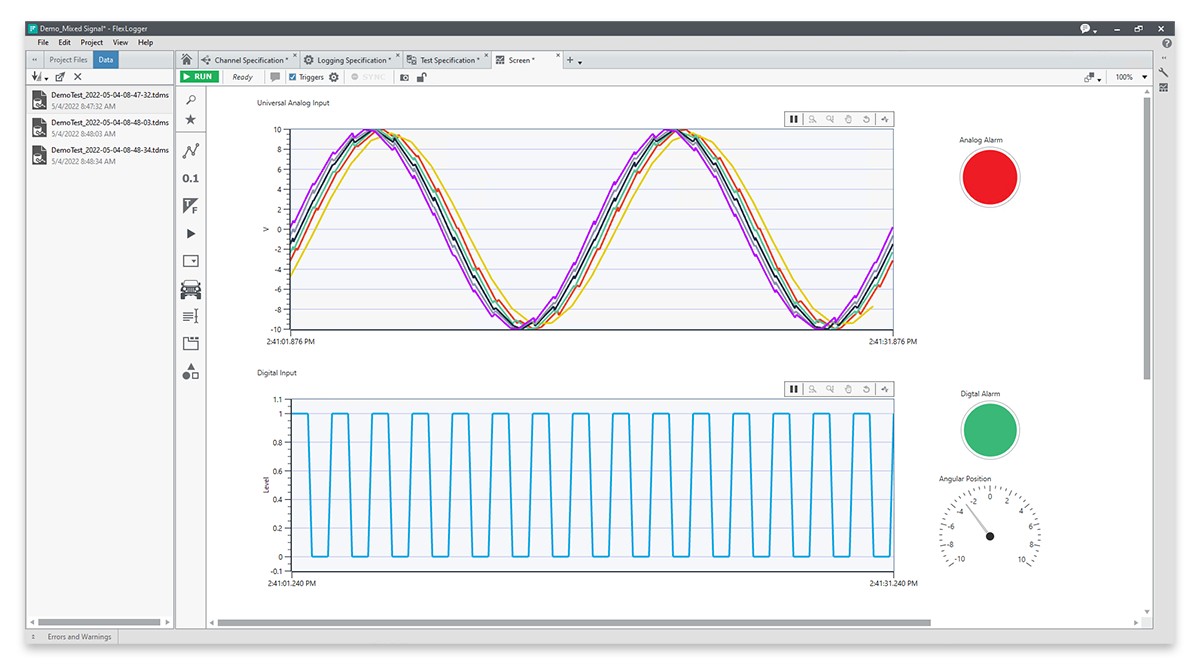Screen dimensions: 1200x665
Task: Open the numeric indicator 0.1 palette item
Action: [x=190, y=178]
